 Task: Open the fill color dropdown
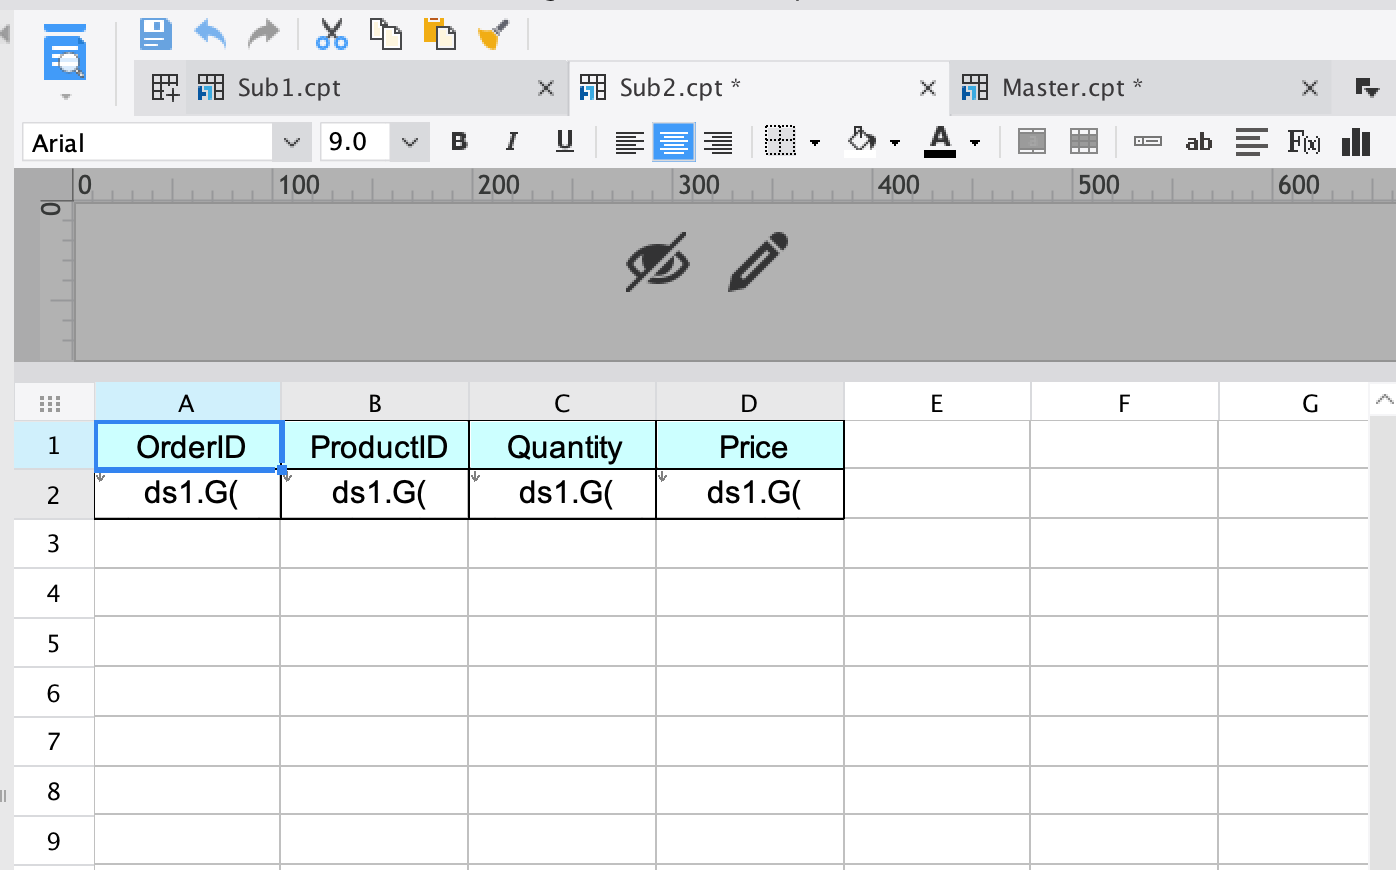(x=893, y=142)
